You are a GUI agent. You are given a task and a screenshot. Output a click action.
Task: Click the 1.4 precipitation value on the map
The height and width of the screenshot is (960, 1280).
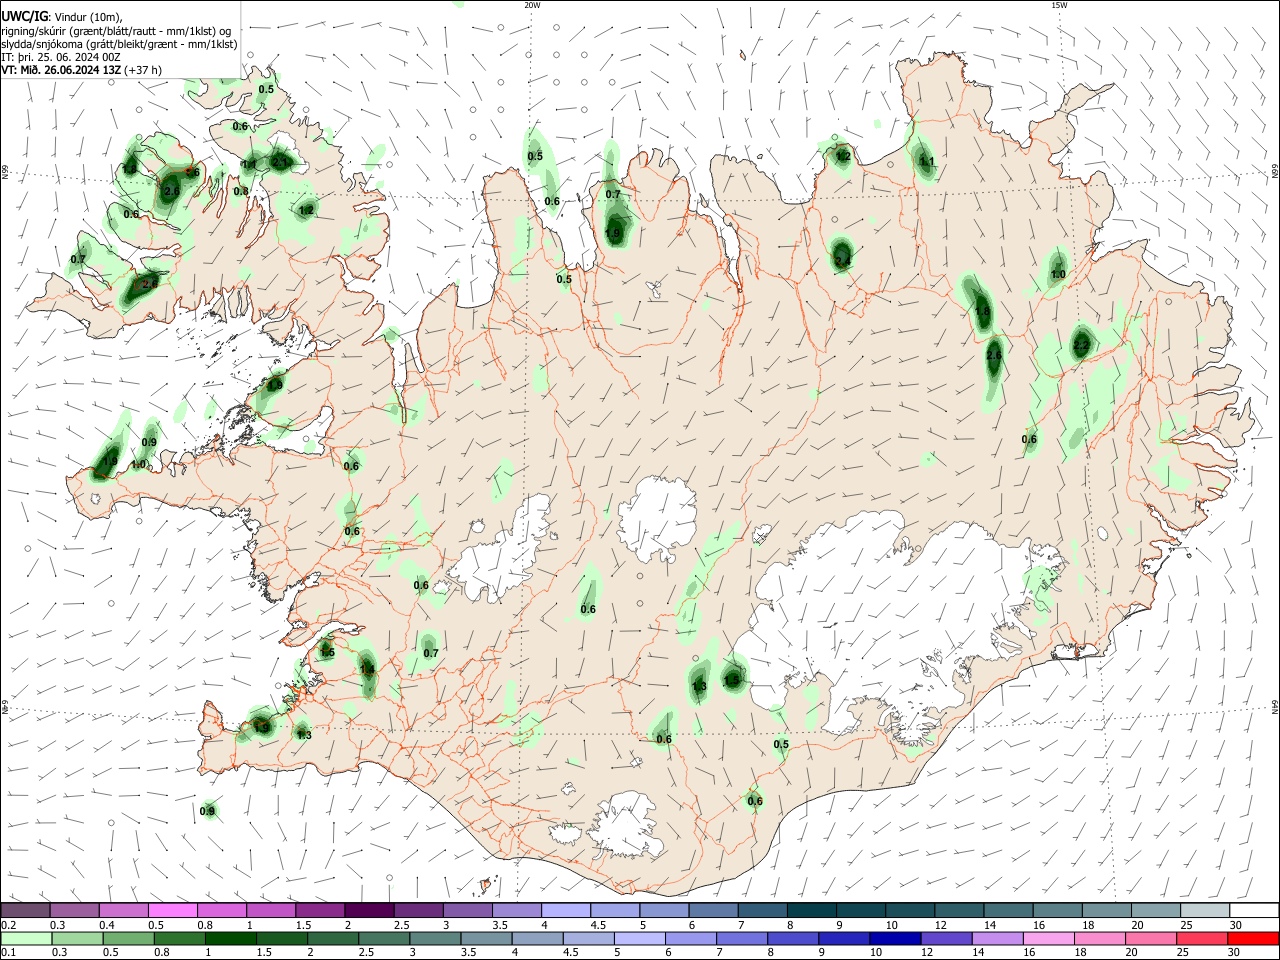point(367,669)
